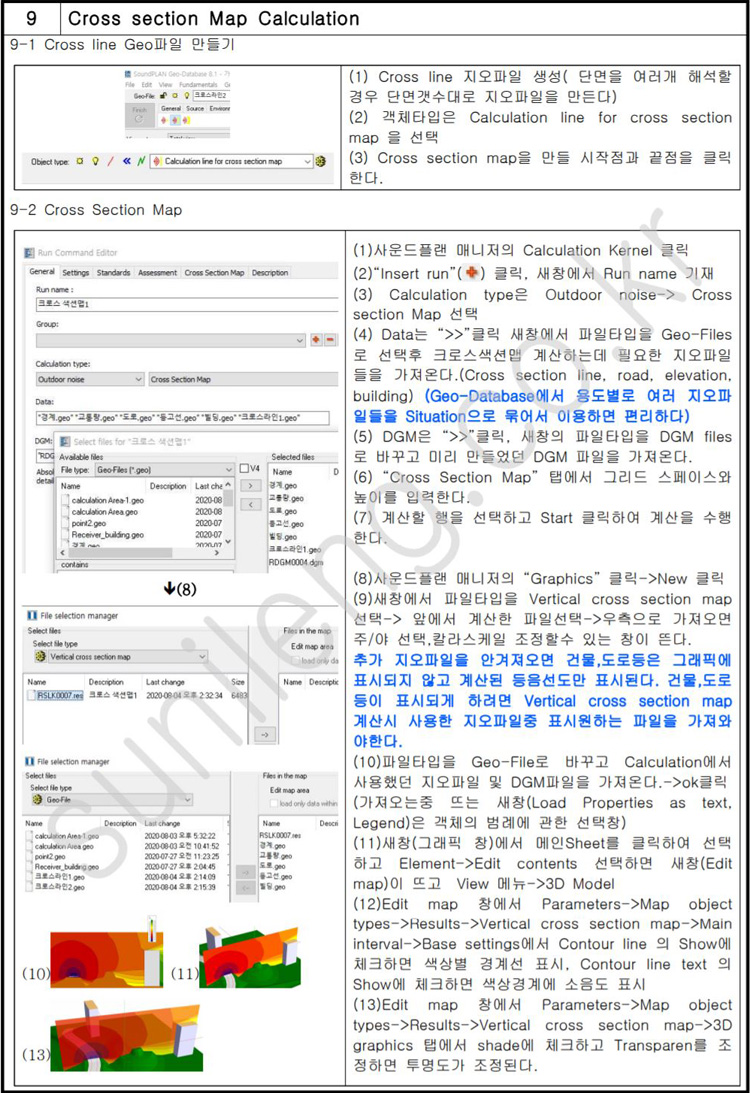
Task: Click file icon of point2.geo in Available files
Action: point(65,523)
